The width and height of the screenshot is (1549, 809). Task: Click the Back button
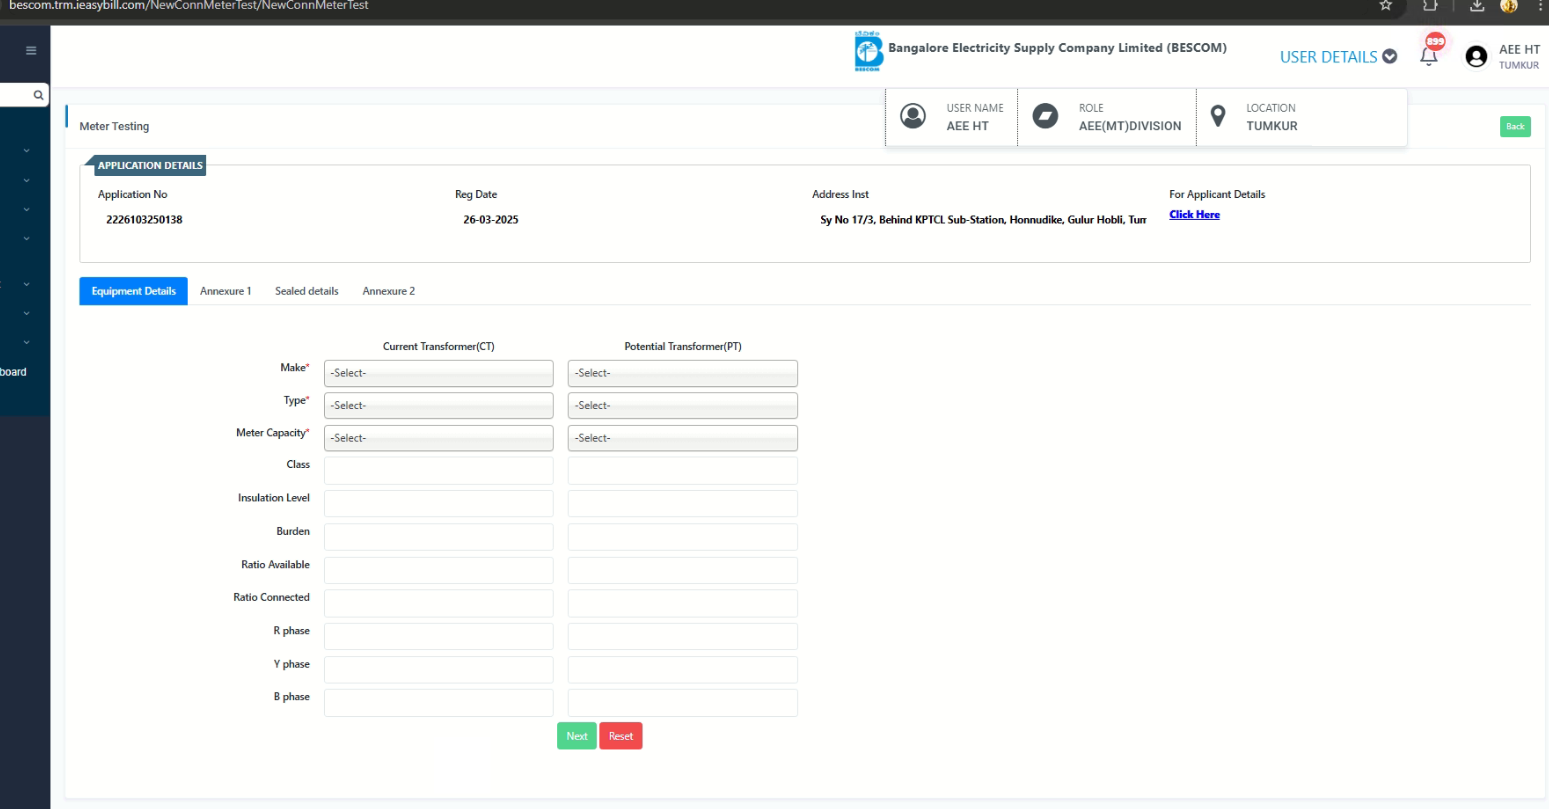[x=1514, y=126]
